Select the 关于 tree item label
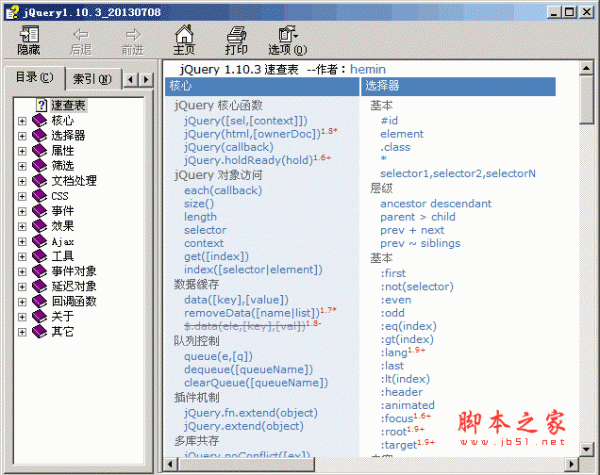The width and height of the screenshot is (600, 475). pos(62,317)
